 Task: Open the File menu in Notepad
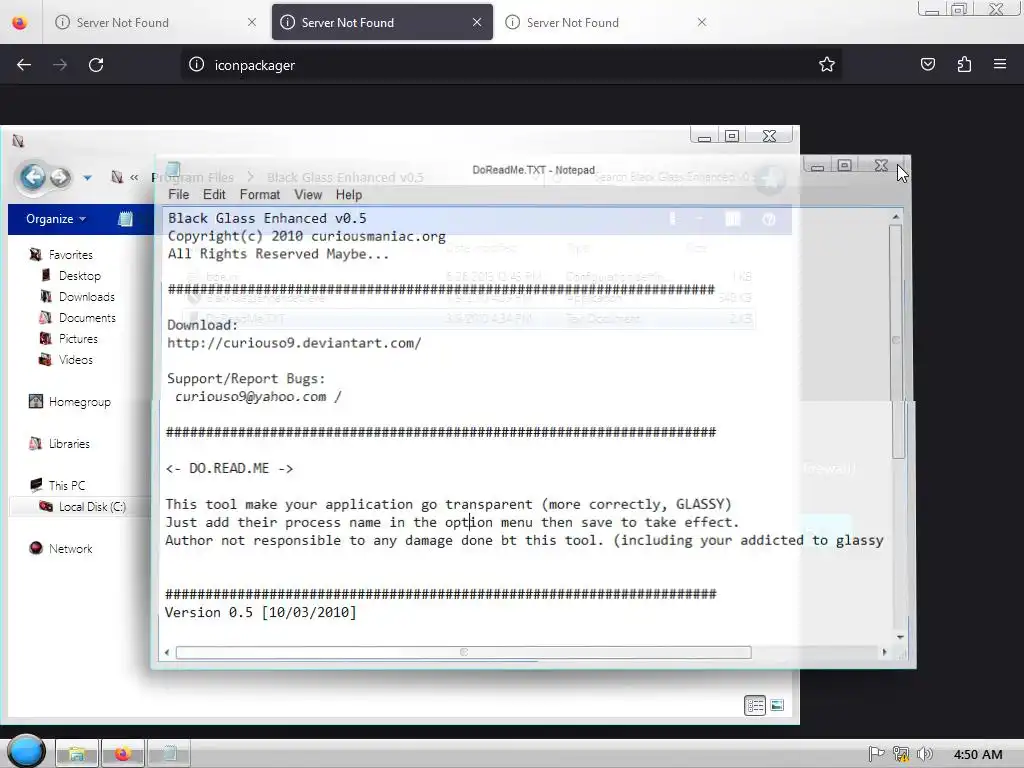[x=178, y=195]
